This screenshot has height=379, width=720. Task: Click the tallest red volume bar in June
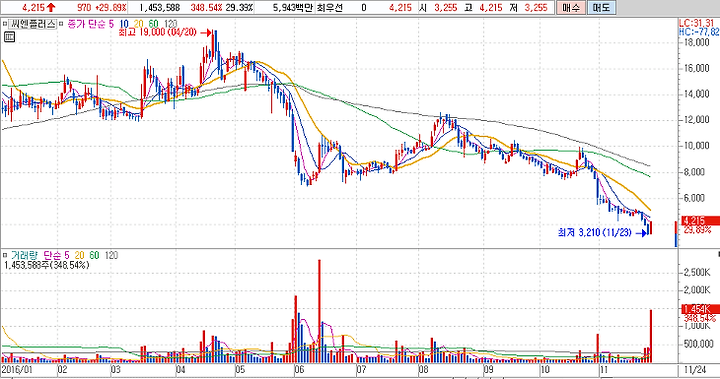pos(319,311)
